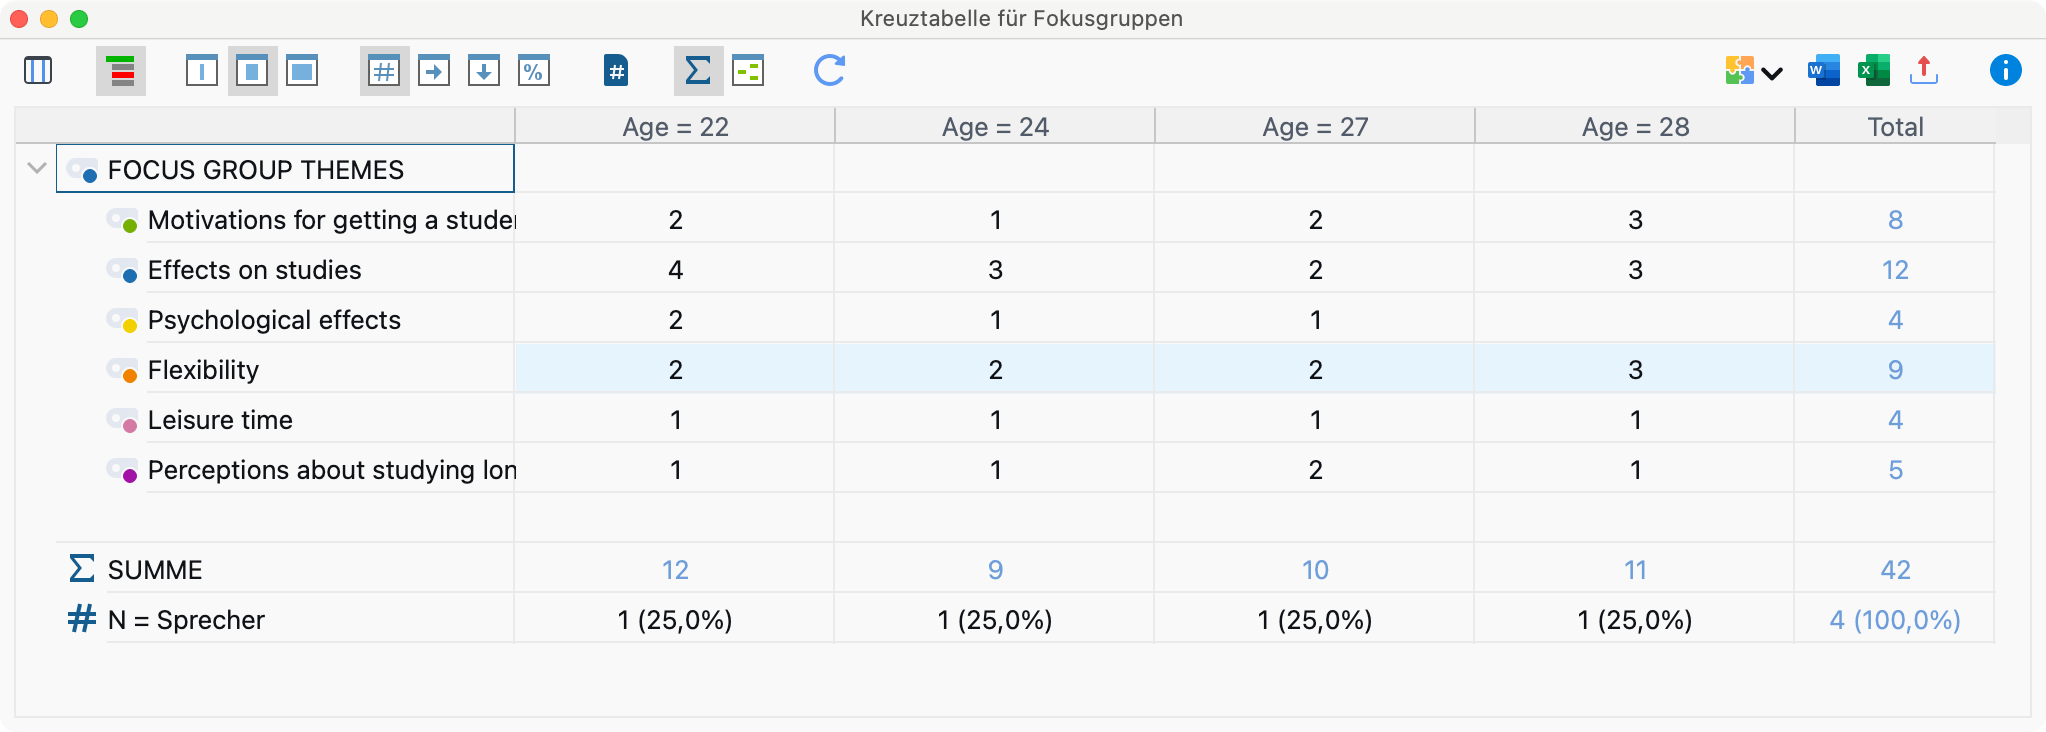The height and width of the screenshot is (732, 2046).
Task: Select the medium column width icon
Action: 252,71
